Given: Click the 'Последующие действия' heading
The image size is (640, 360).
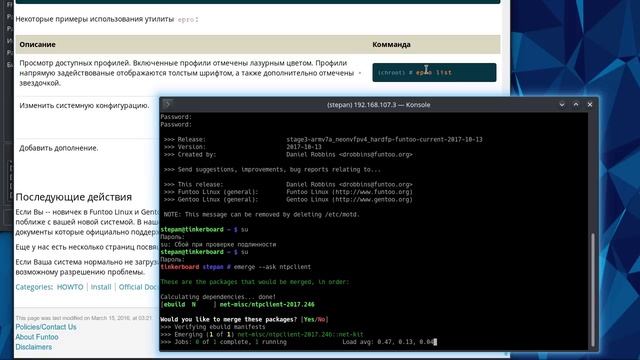Looking at the screenshot, I should pos(73,197).
